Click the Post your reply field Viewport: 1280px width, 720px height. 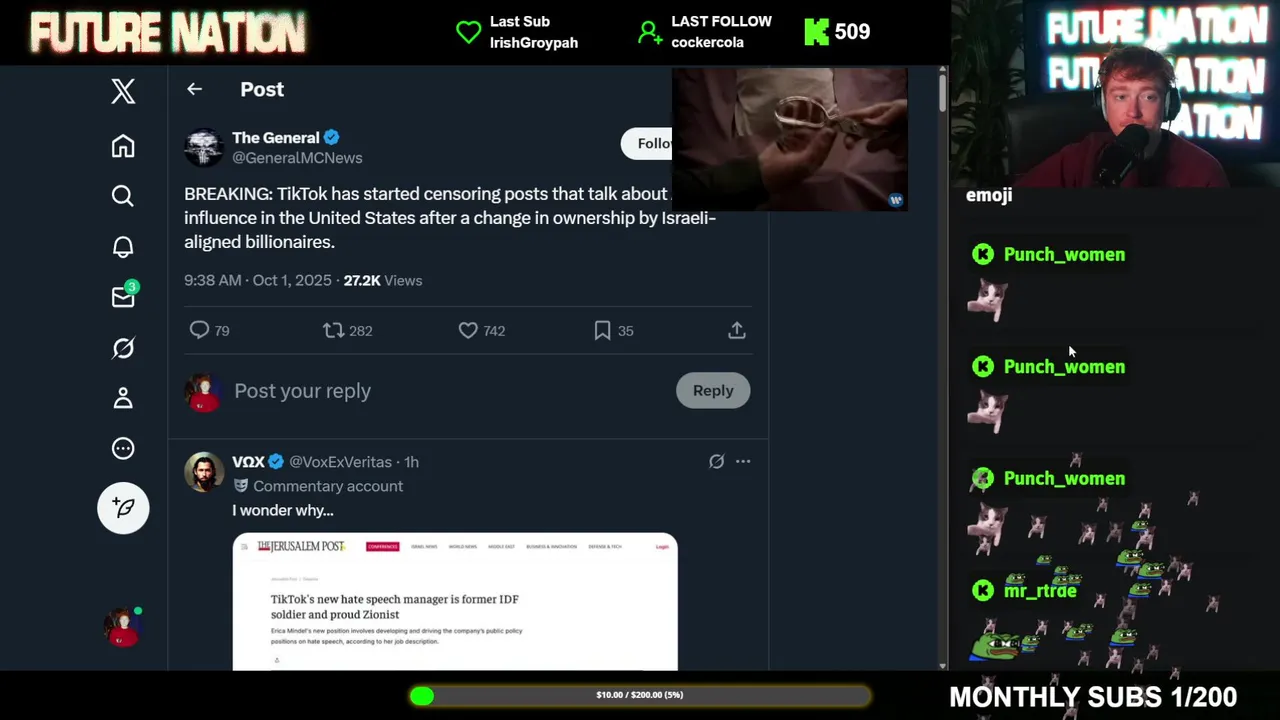tap(450, 391)
